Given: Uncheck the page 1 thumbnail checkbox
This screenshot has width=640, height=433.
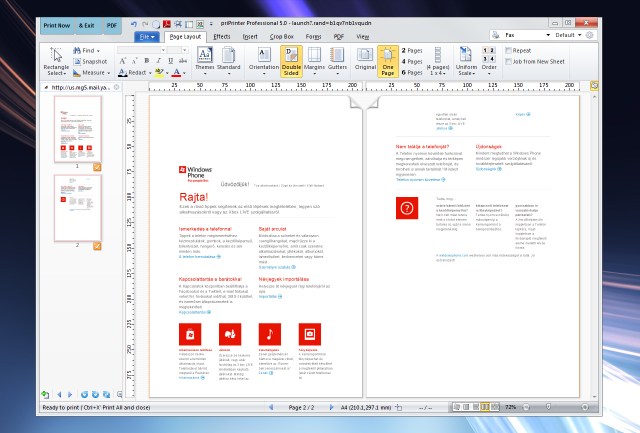Looking at the screenshot, I should (97, 165).
